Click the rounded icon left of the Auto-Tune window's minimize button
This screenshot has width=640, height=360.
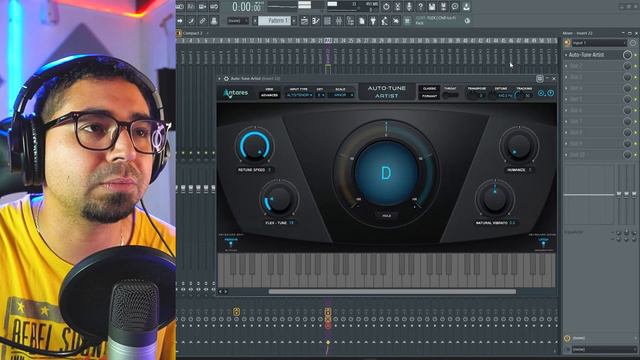pos(540,78)
